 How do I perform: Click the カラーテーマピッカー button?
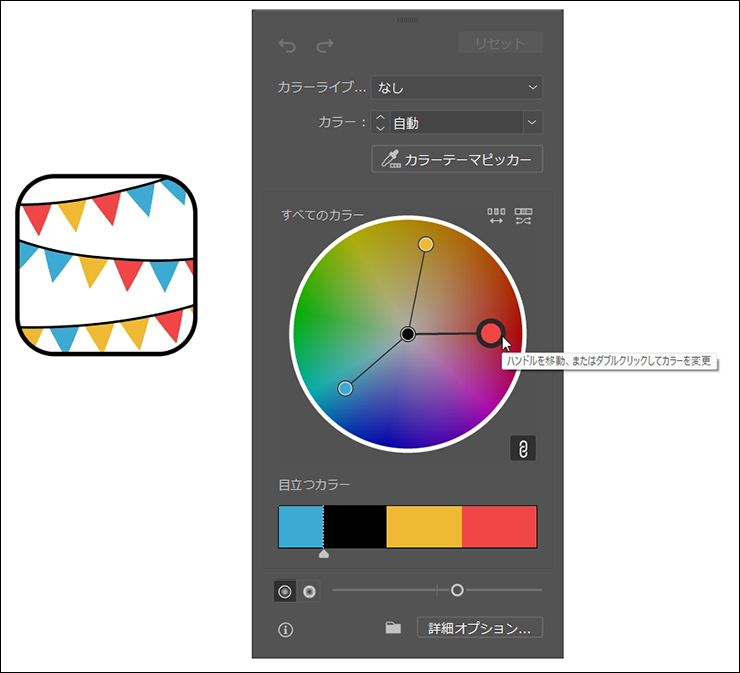(x=456, y=159)
